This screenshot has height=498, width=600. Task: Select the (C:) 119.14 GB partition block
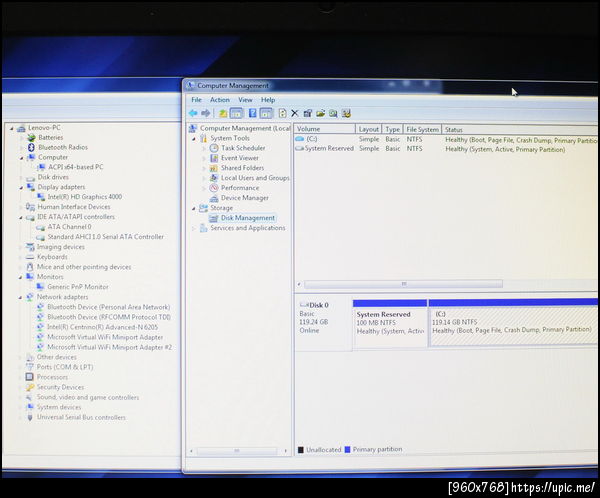[x=513, y=323]
